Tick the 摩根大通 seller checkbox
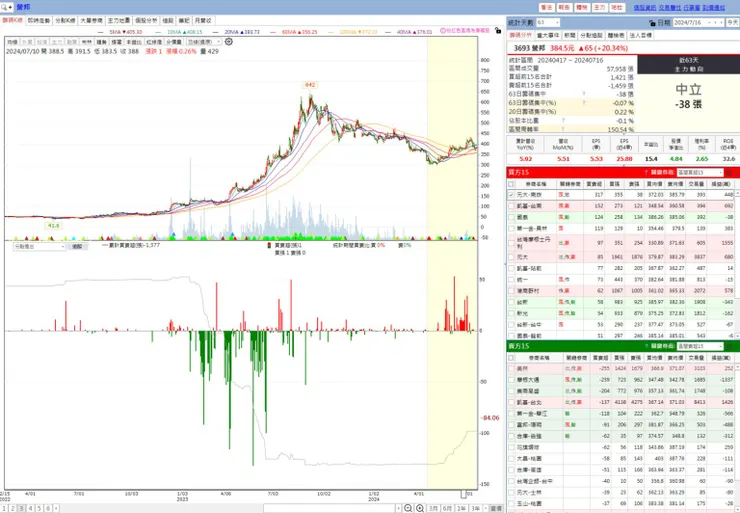 (x=511, y=380)
